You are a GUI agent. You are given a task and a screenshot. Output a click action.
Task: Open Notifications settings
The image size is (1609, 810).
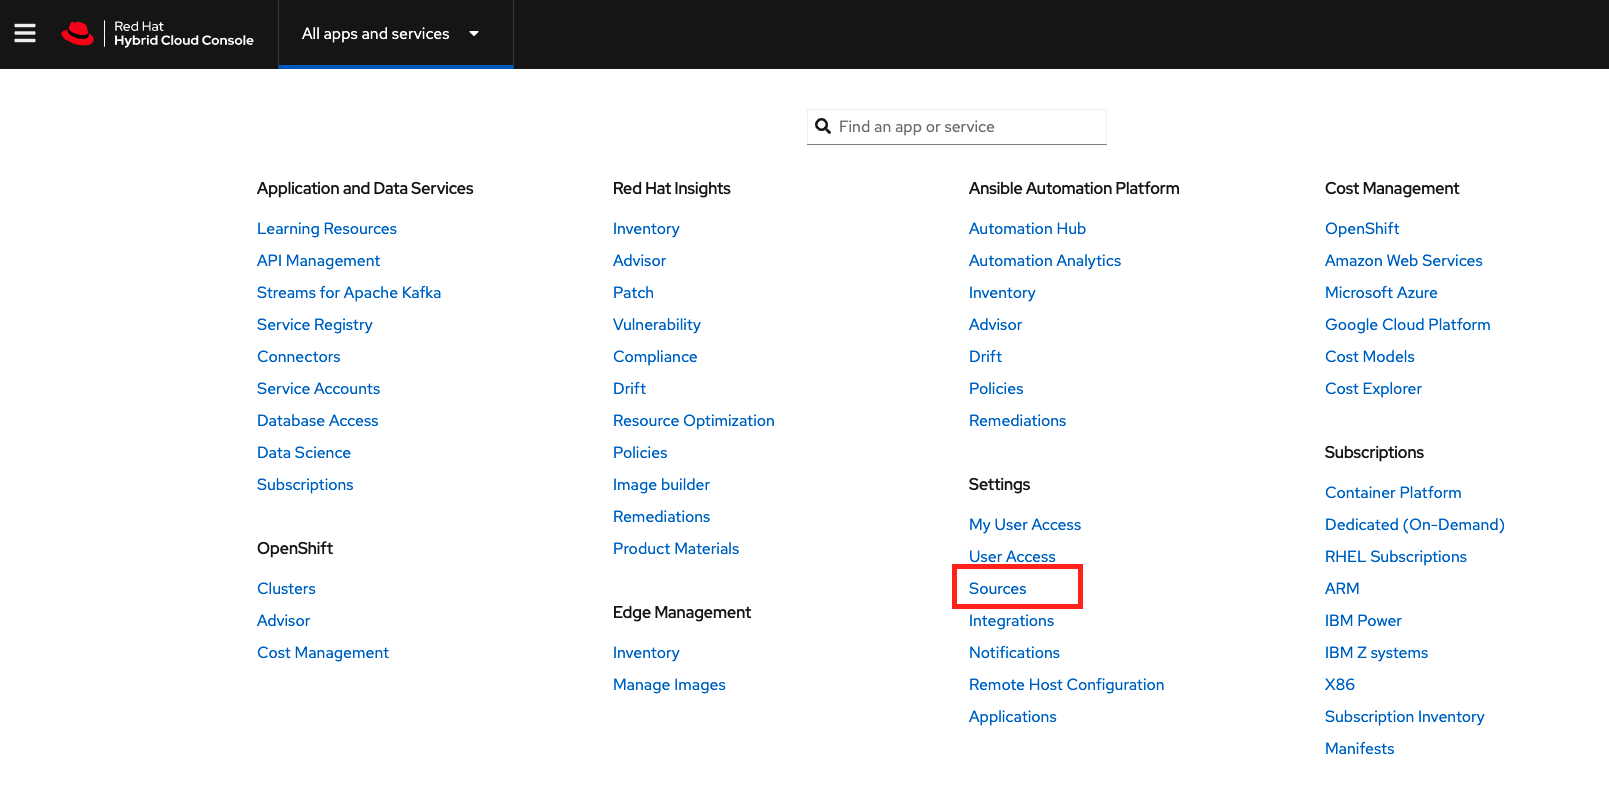[x=1014, y=653]
